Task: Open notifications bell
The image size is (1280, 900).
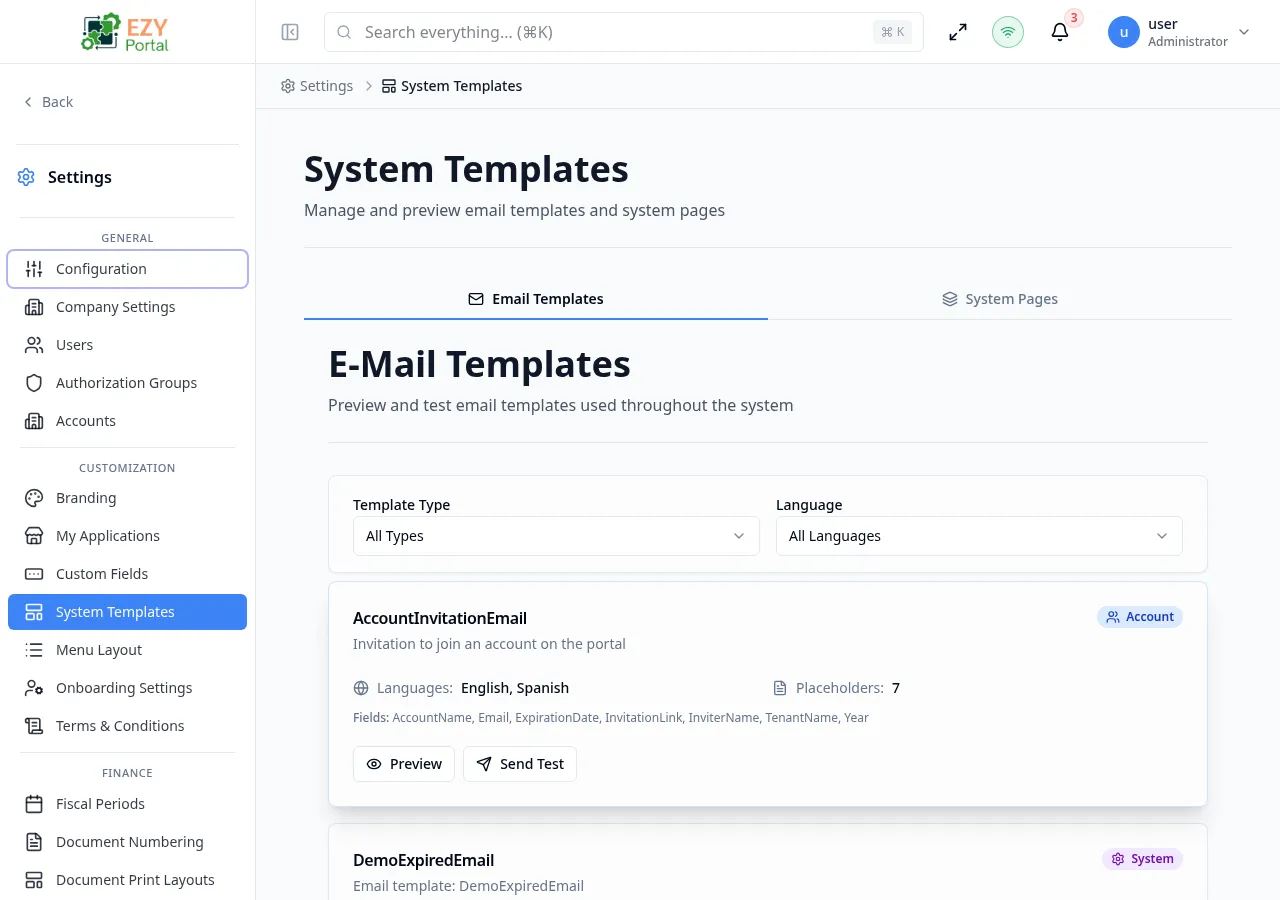Action: tap(1060, 32)
